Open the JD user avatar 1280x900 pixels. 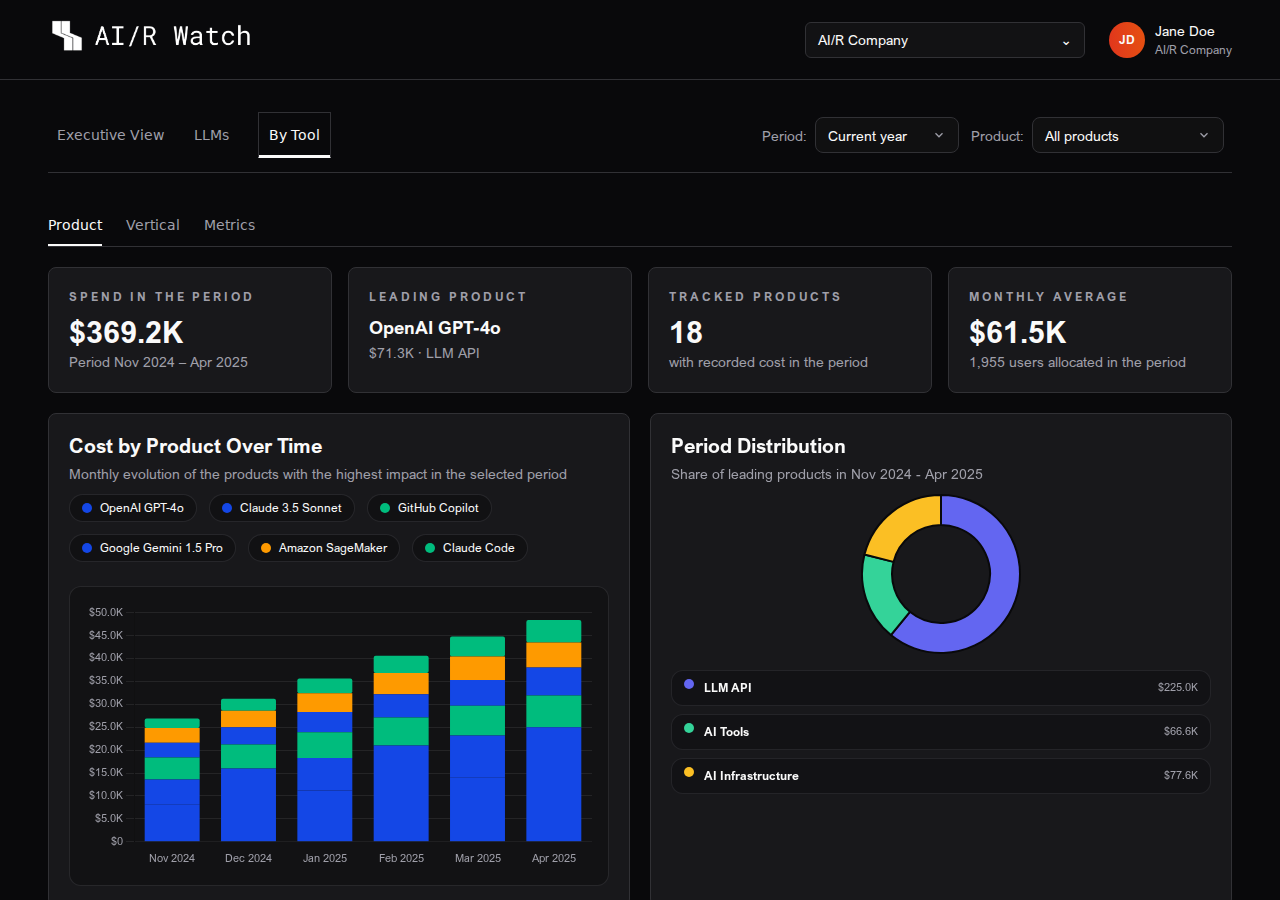click(x=1127, y=40)
